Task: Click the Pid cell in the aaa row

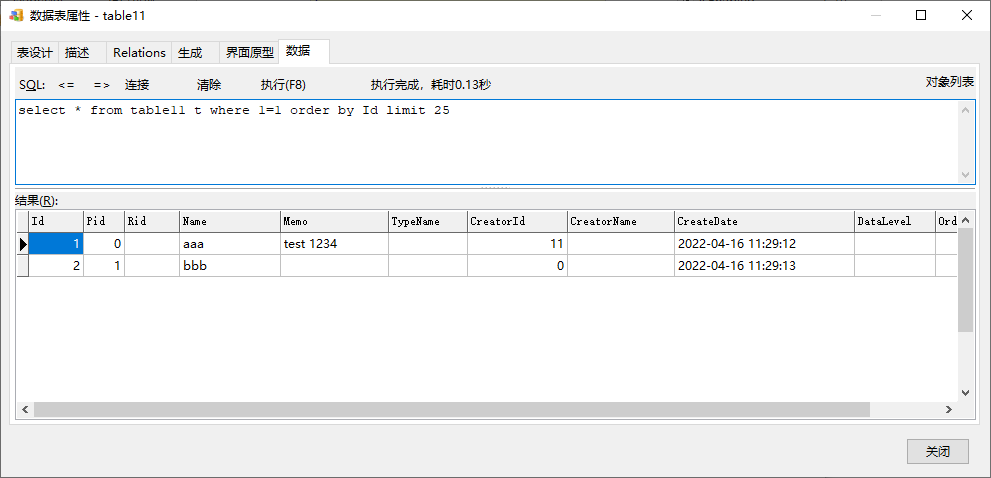Action: [x=104, y=244]
